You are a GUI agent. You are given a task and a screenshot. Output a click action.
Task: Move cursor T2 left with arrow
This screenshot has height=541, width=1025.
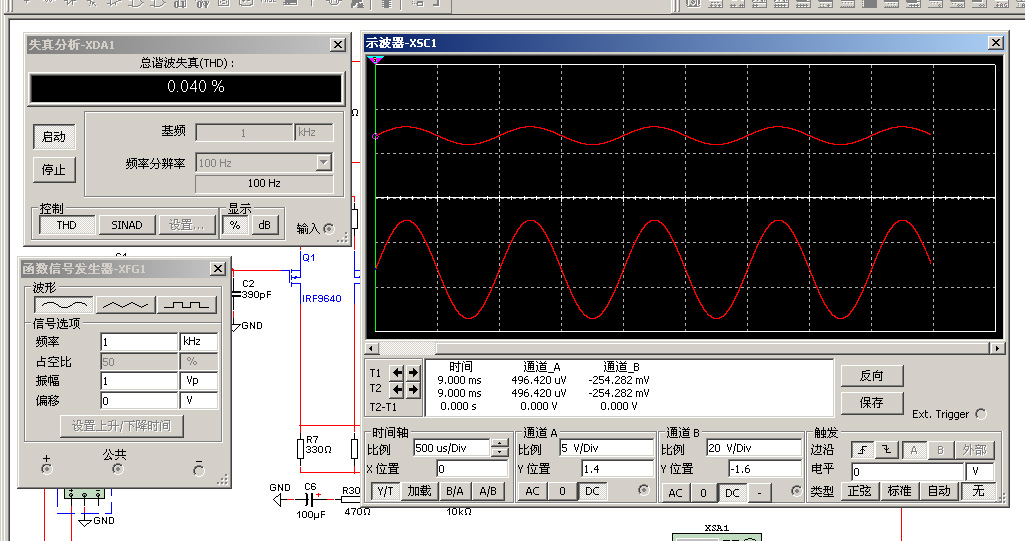click(x=397, y=389)
